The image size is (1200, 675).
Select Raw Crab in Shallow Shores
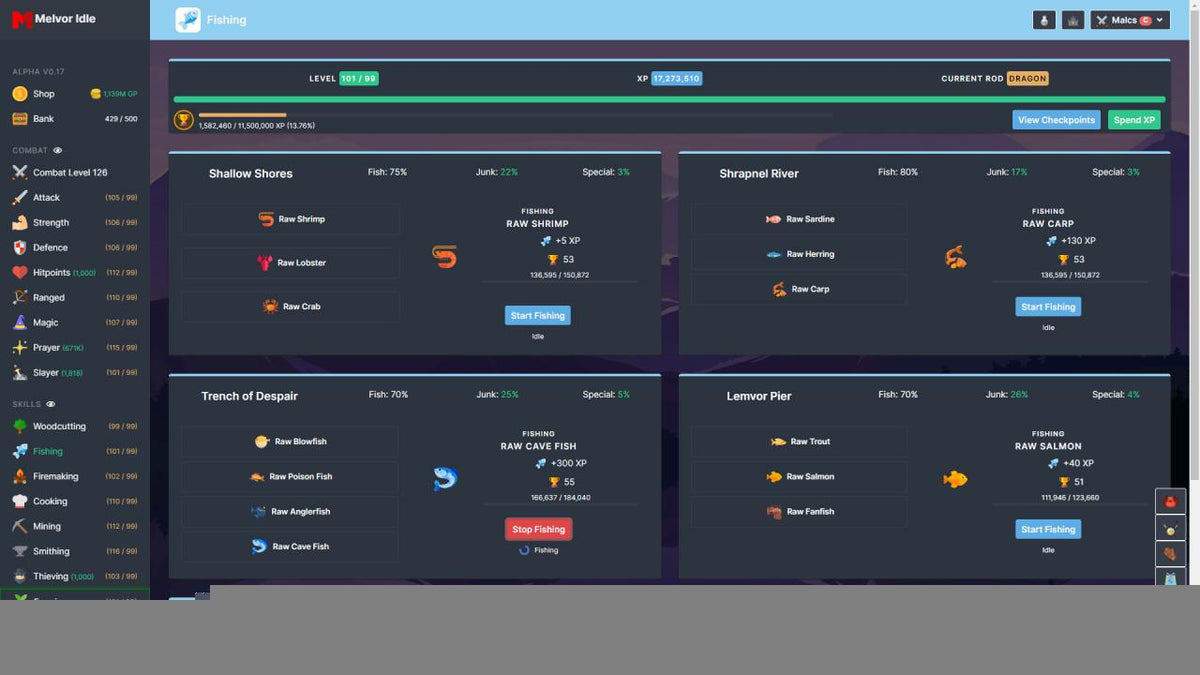pos(291,307)
